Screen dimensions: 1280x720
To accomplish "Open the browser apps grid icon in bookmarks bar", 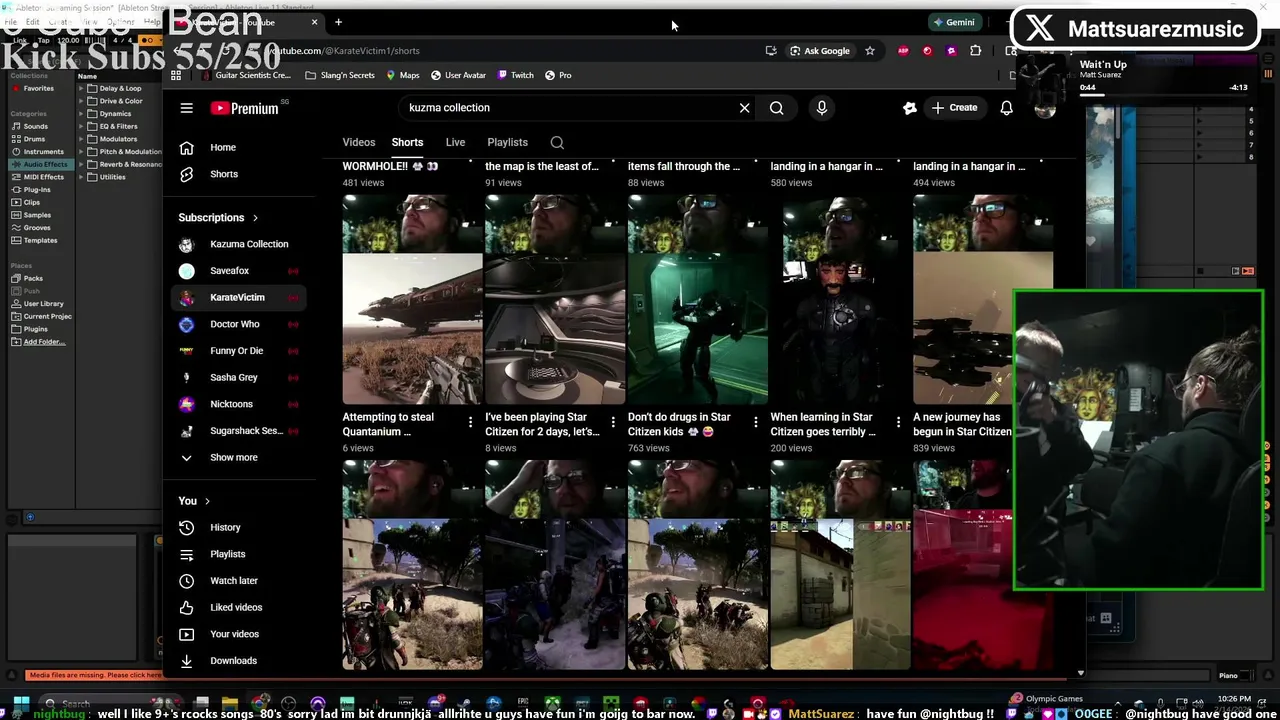I will tap(176, 75).
